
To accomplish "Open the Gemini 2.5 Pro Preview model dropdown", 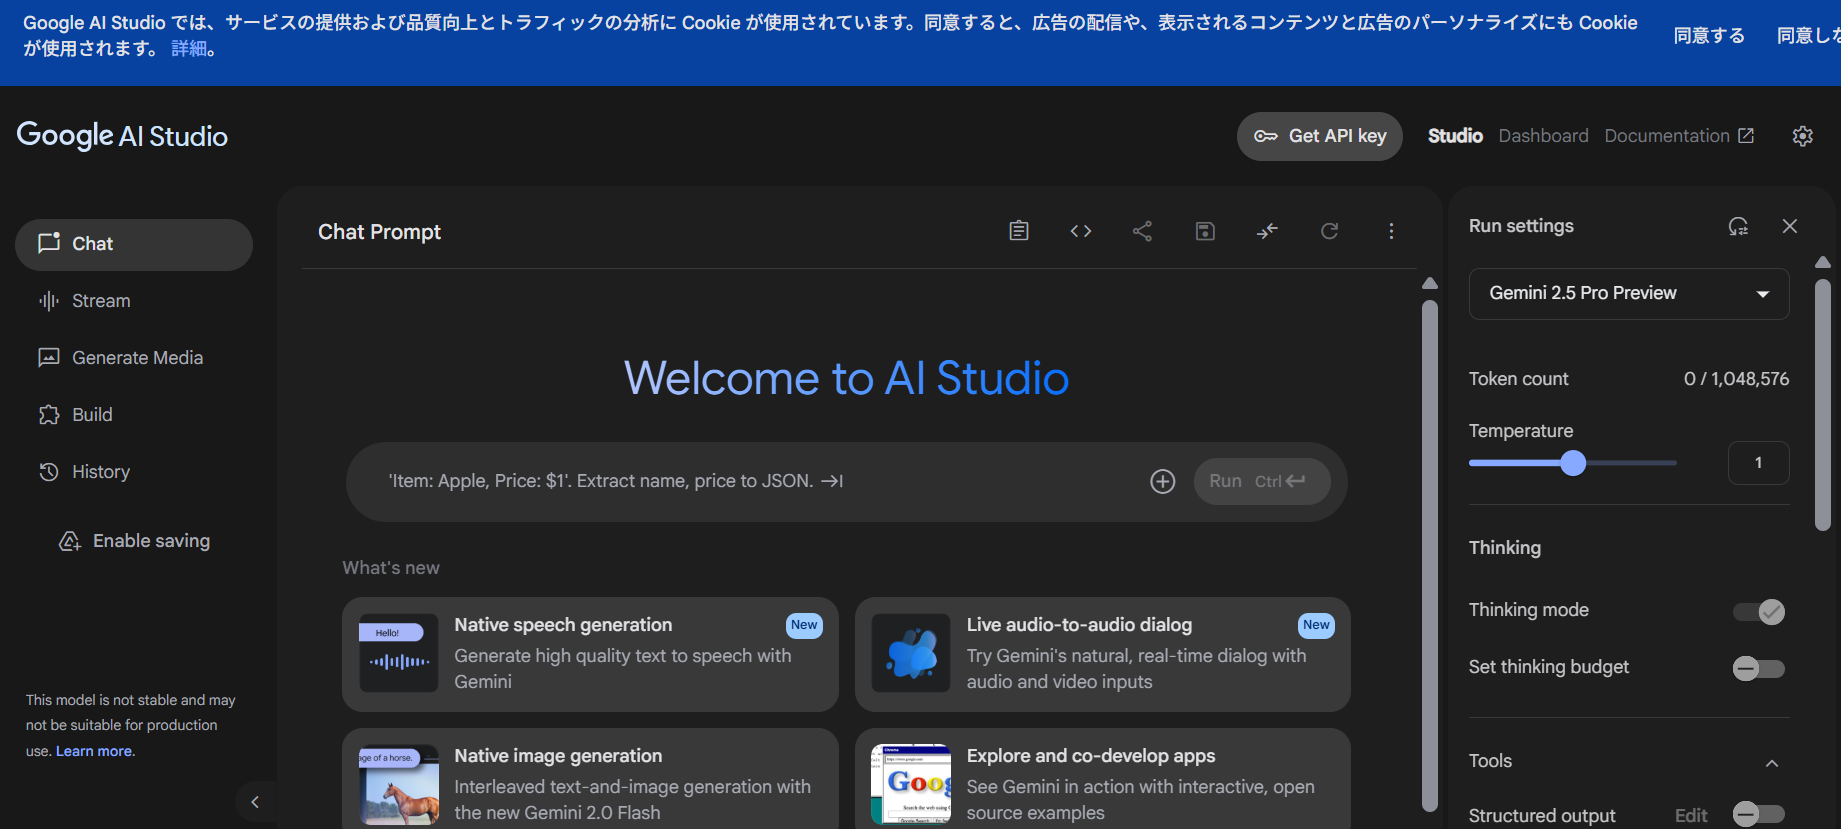I will pyautogui.click(x=1629, y=294).
